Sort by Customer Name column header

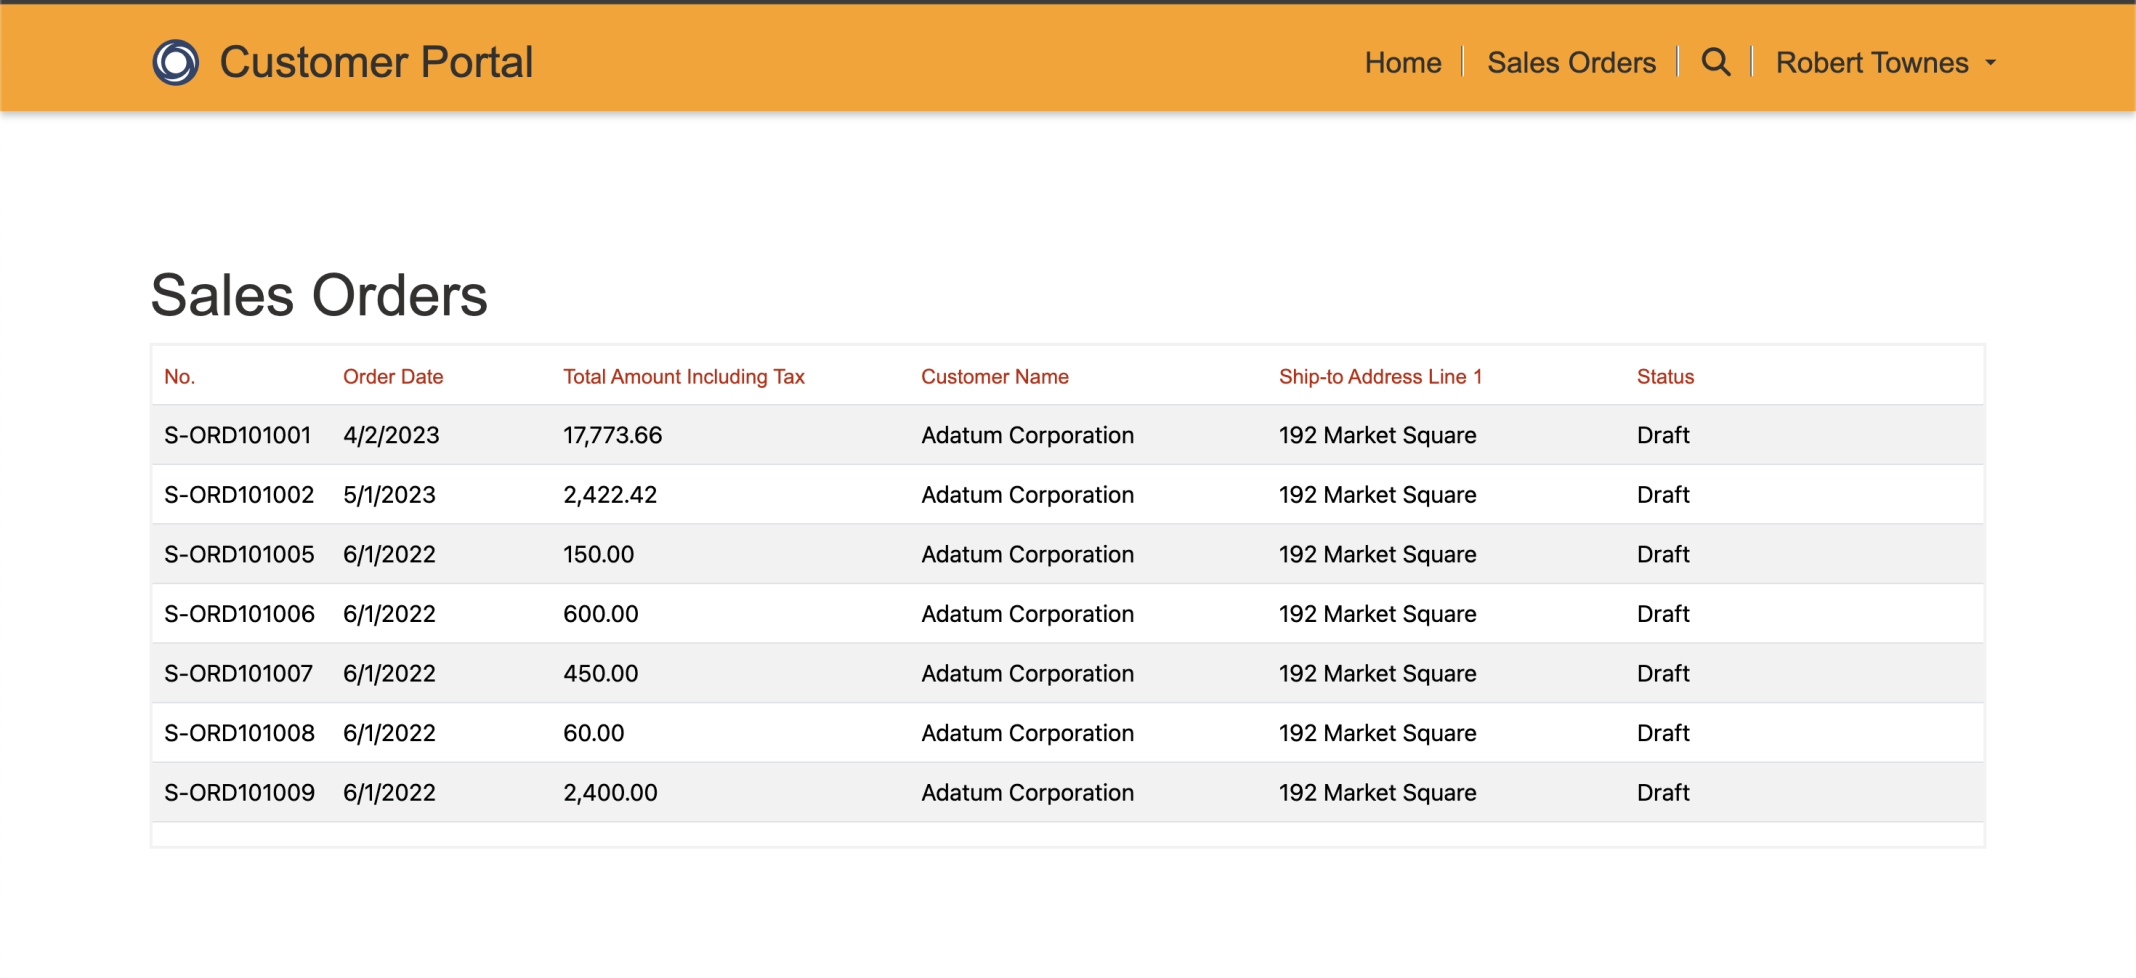[x=995, y=377]
